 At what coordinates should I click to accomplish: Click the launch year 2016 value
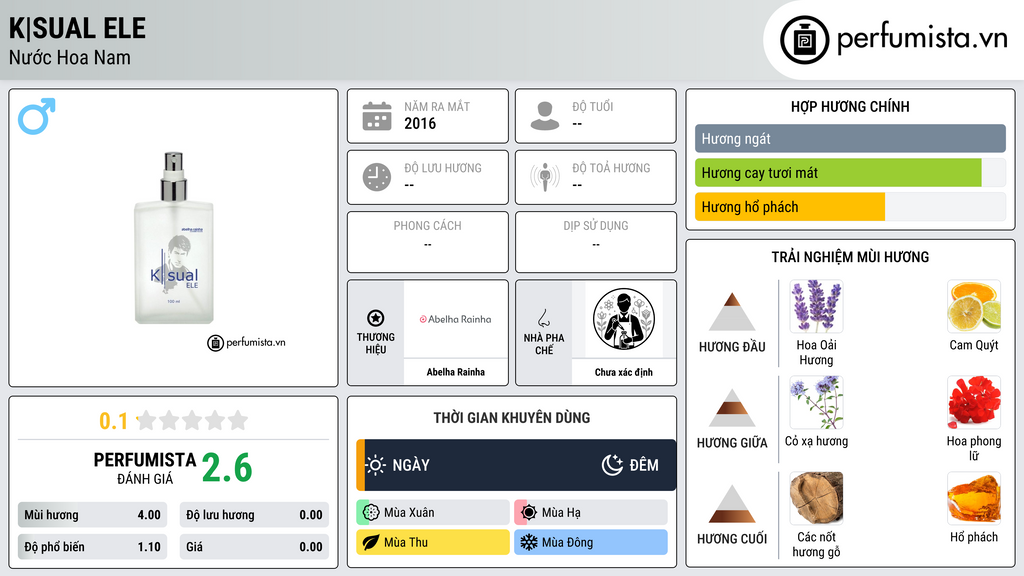[x=420, y=123]
